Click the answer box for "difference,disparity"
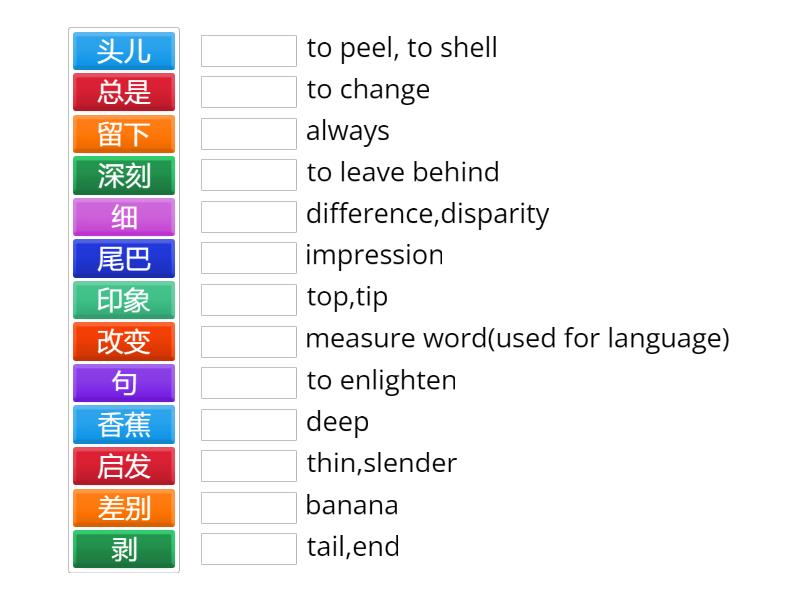This screenshot has width=800, height=600. pyautogui.click(x=249, y=217)
